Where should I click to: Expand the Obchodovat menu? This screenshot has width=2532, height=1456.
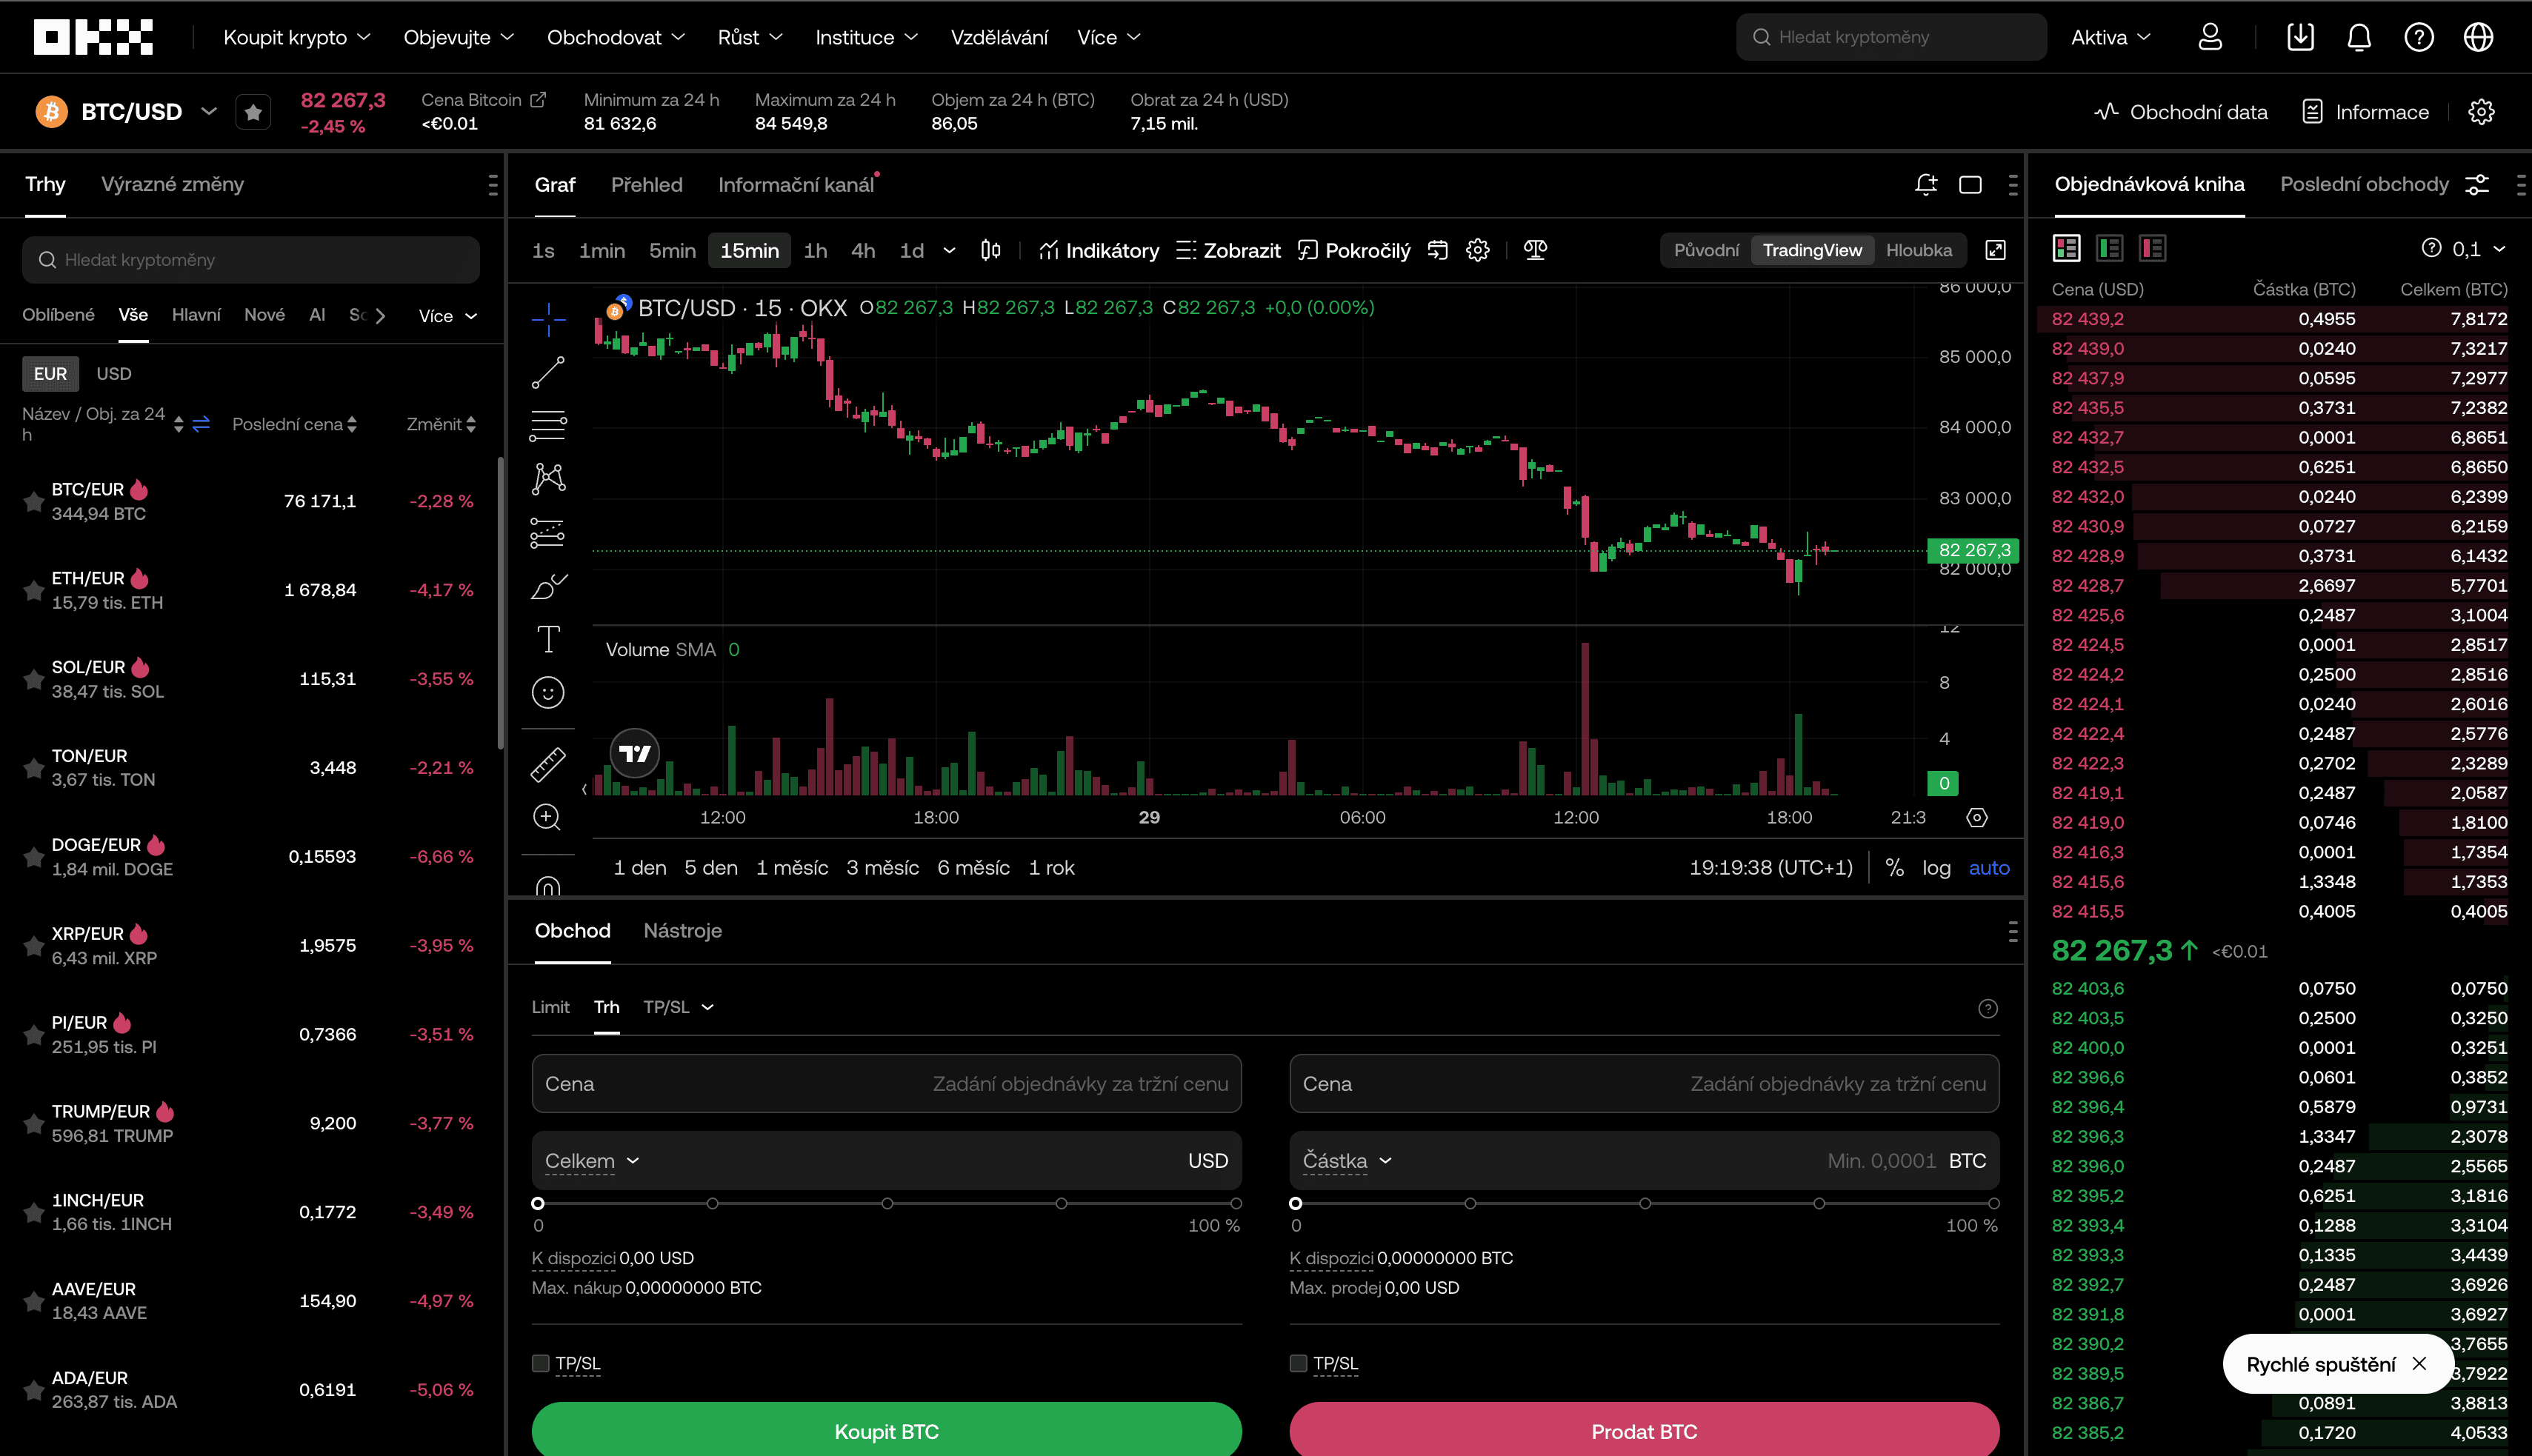616,37
